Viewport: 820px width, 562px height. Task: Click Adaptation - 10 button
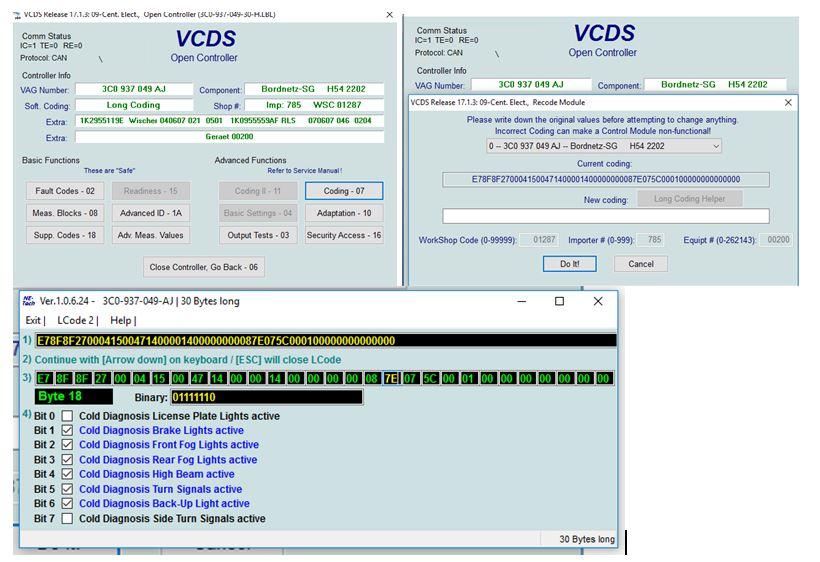(x=344, y=213)
